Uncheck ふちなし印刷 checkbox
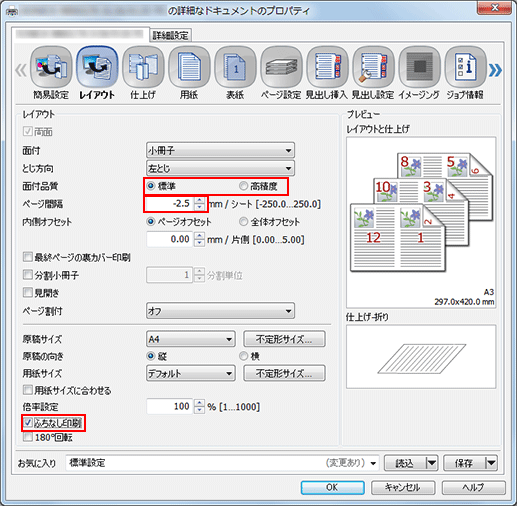Image resolution: width=517 pixels, height=506 pixels. tap(28, 423)
